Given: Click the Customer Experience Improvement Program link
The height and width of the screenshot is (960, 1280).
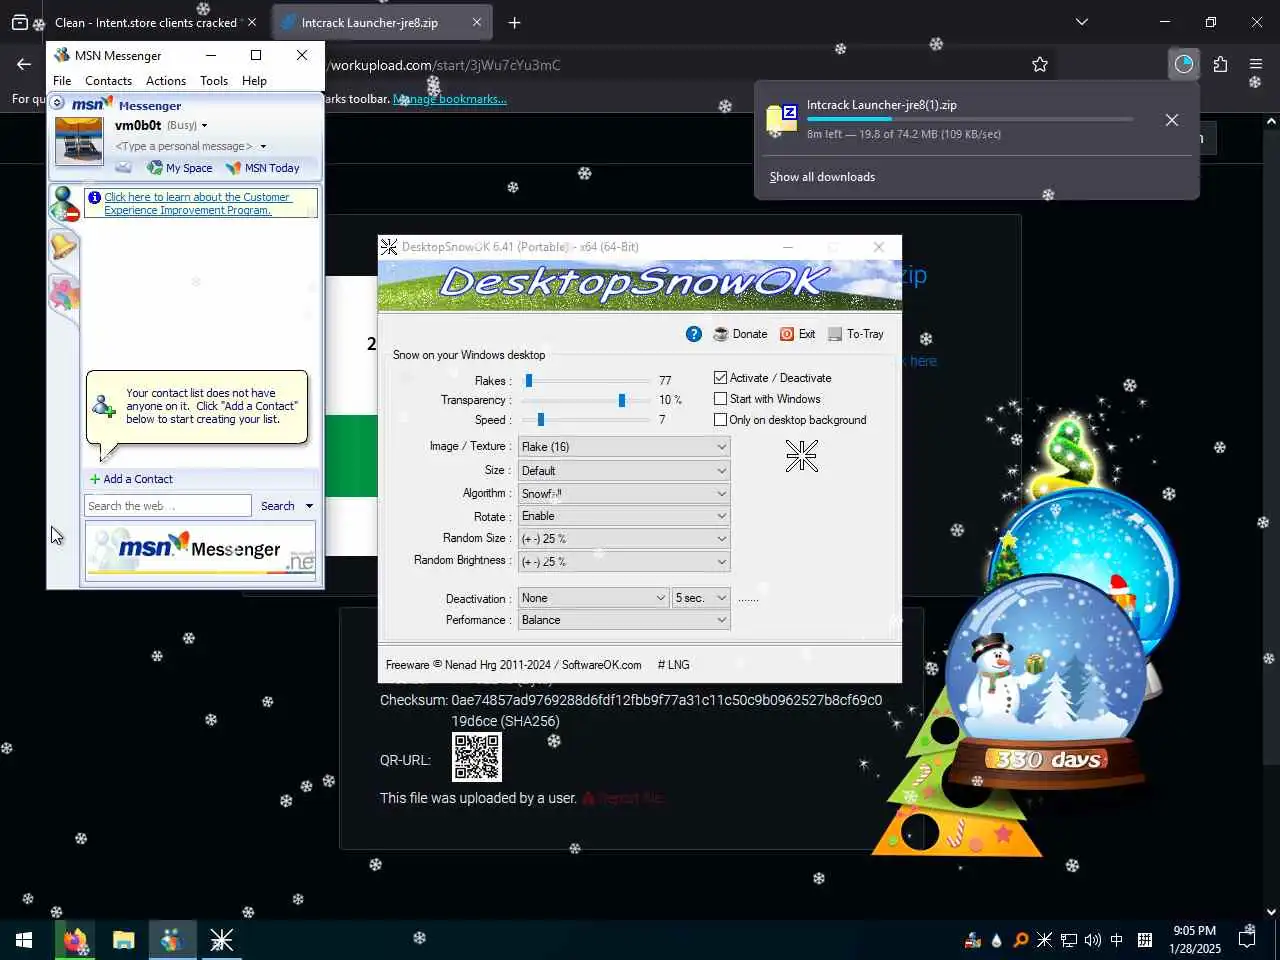Looking at the screenshot, I should coord(197,203).
